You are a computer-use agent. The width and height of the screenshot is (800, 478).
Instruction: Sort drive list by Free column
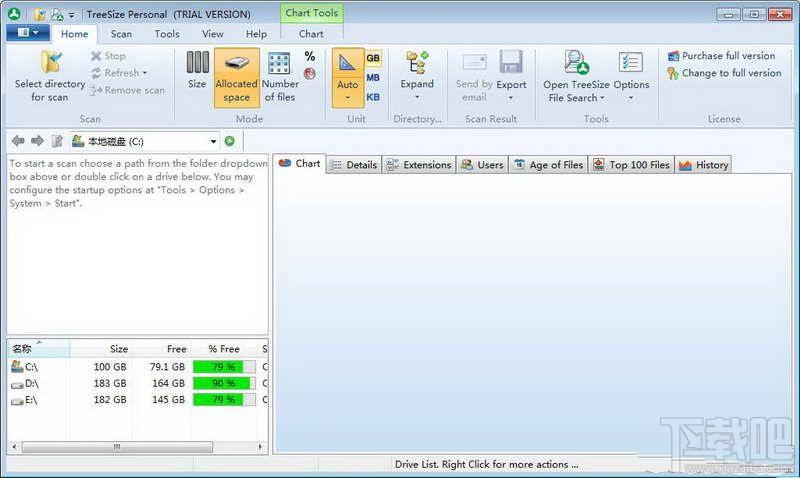[161, 349]
